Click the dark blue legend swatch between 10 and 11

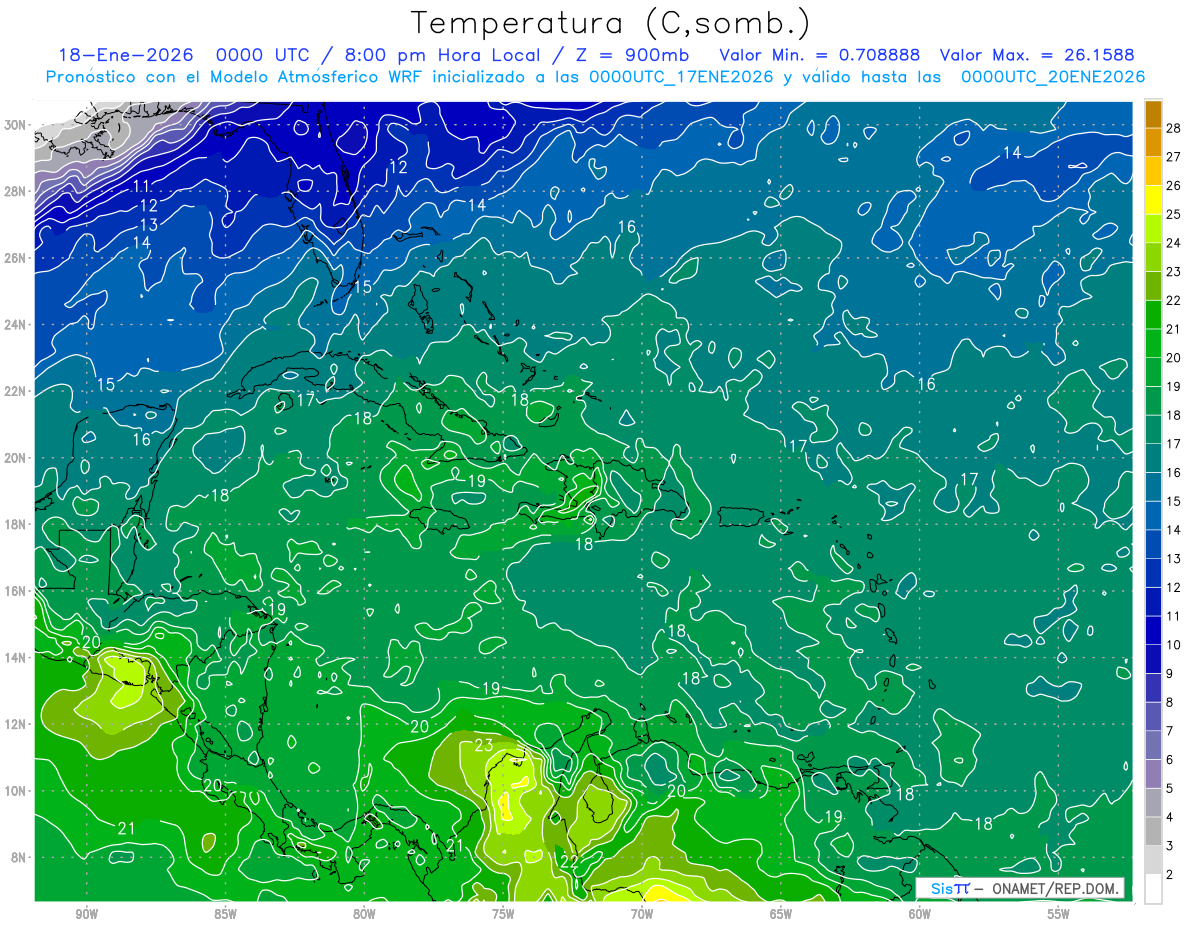1153,631
